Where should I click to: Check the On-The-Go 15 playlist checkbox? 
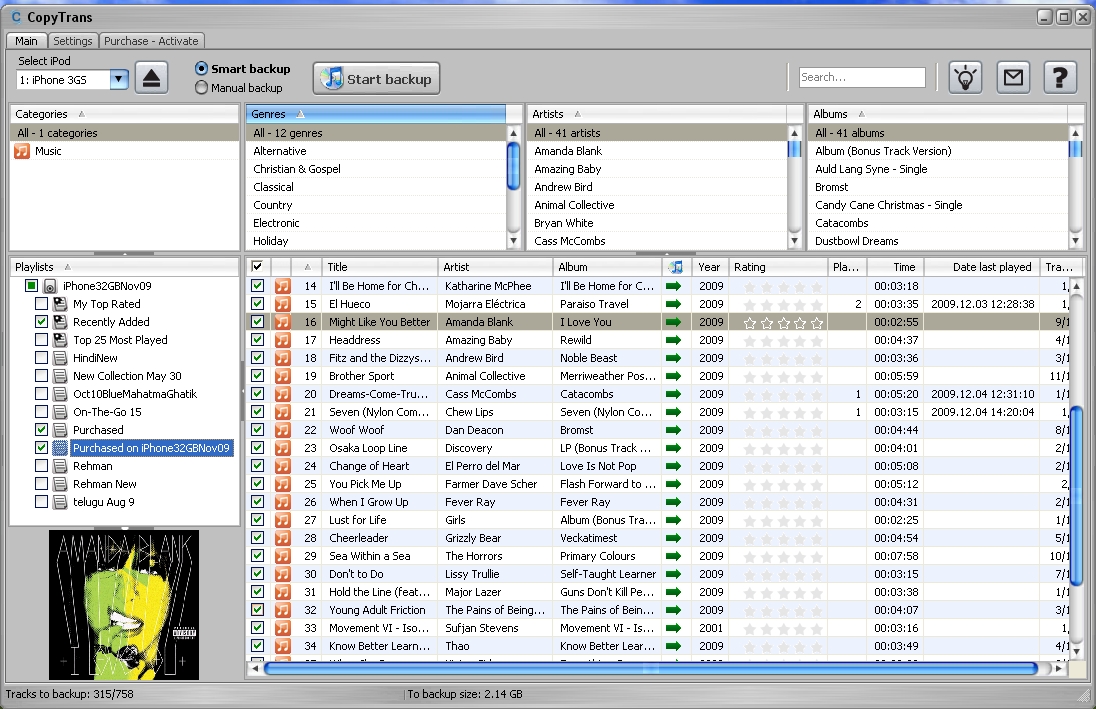pos(41,412)
